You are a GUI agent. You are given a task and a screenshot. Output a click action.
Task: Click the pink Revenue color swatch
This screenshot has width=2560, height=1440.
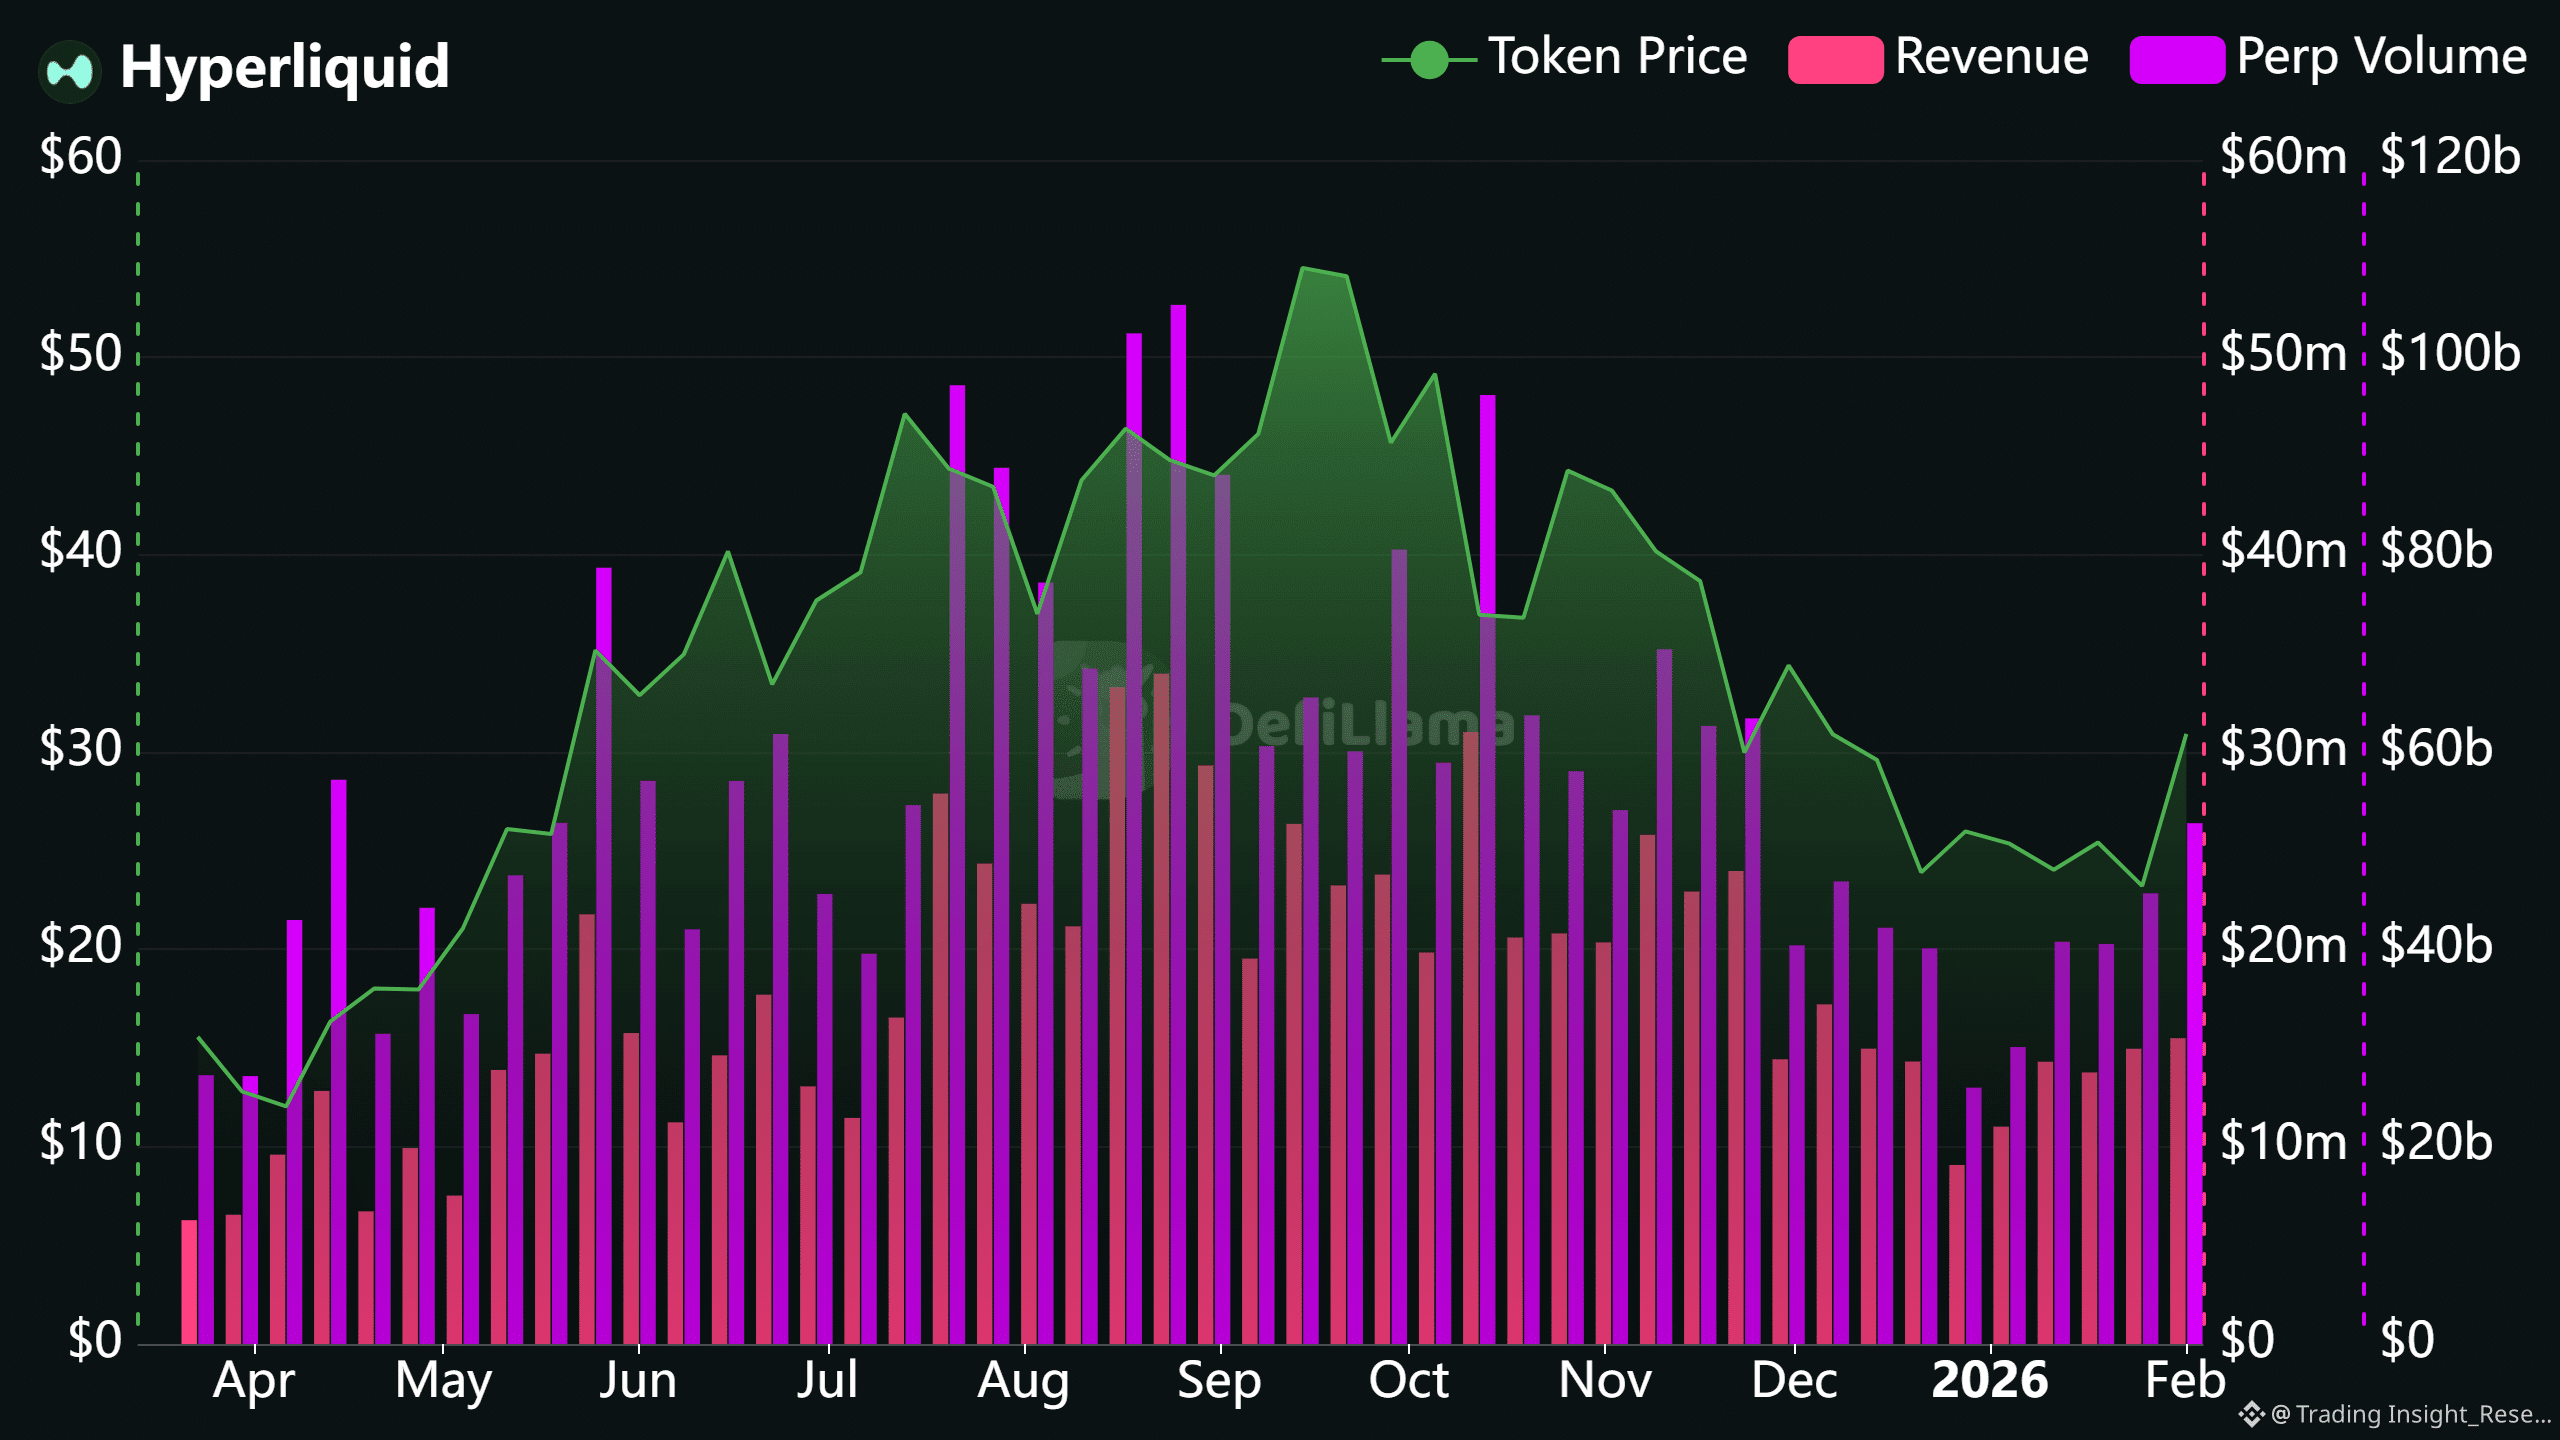[x=1835, y=60]
